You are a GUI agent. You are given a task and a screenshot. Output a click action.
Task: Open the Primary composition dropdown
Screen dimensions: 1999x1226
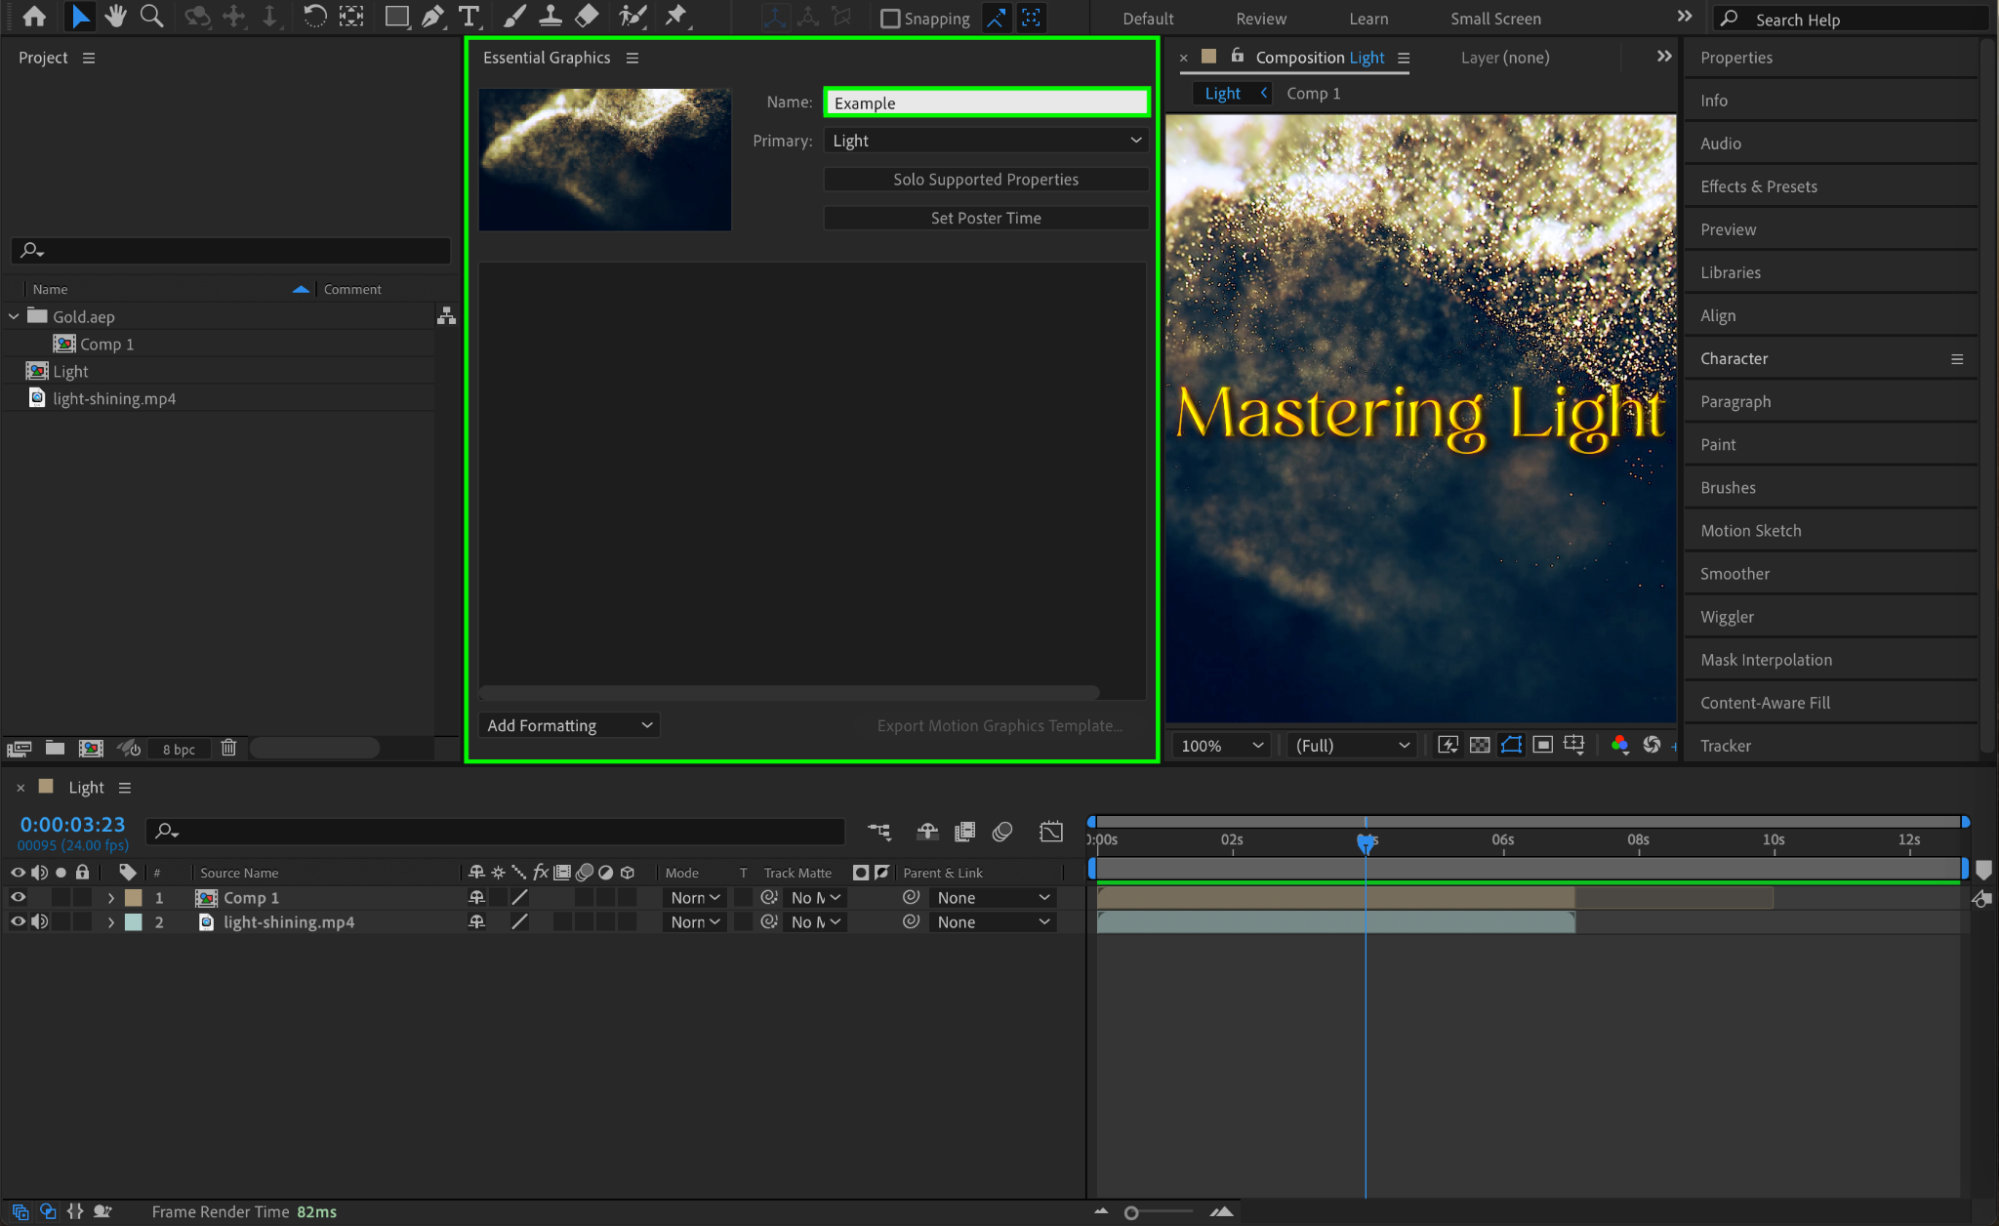986,141
